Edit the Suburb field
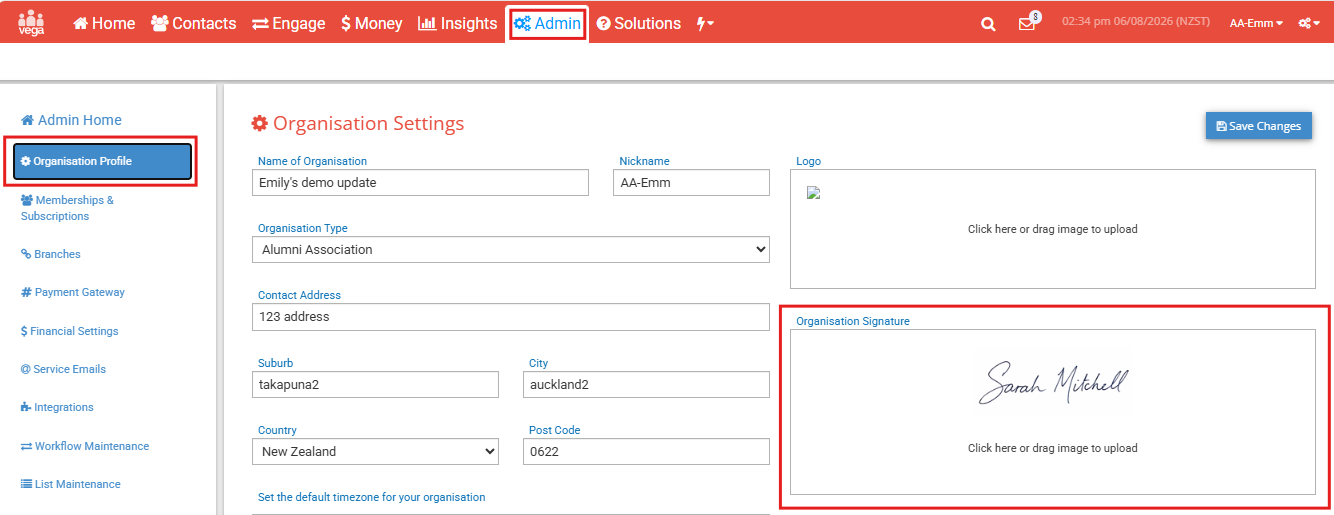 375,385
